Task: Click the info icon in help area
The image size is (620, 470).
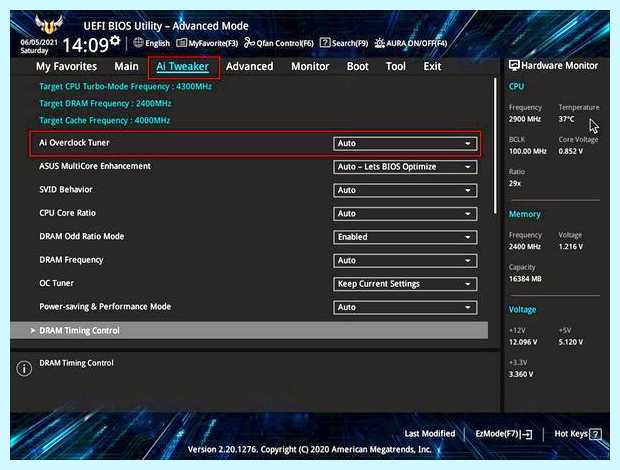Action: (x=24, y=368)
